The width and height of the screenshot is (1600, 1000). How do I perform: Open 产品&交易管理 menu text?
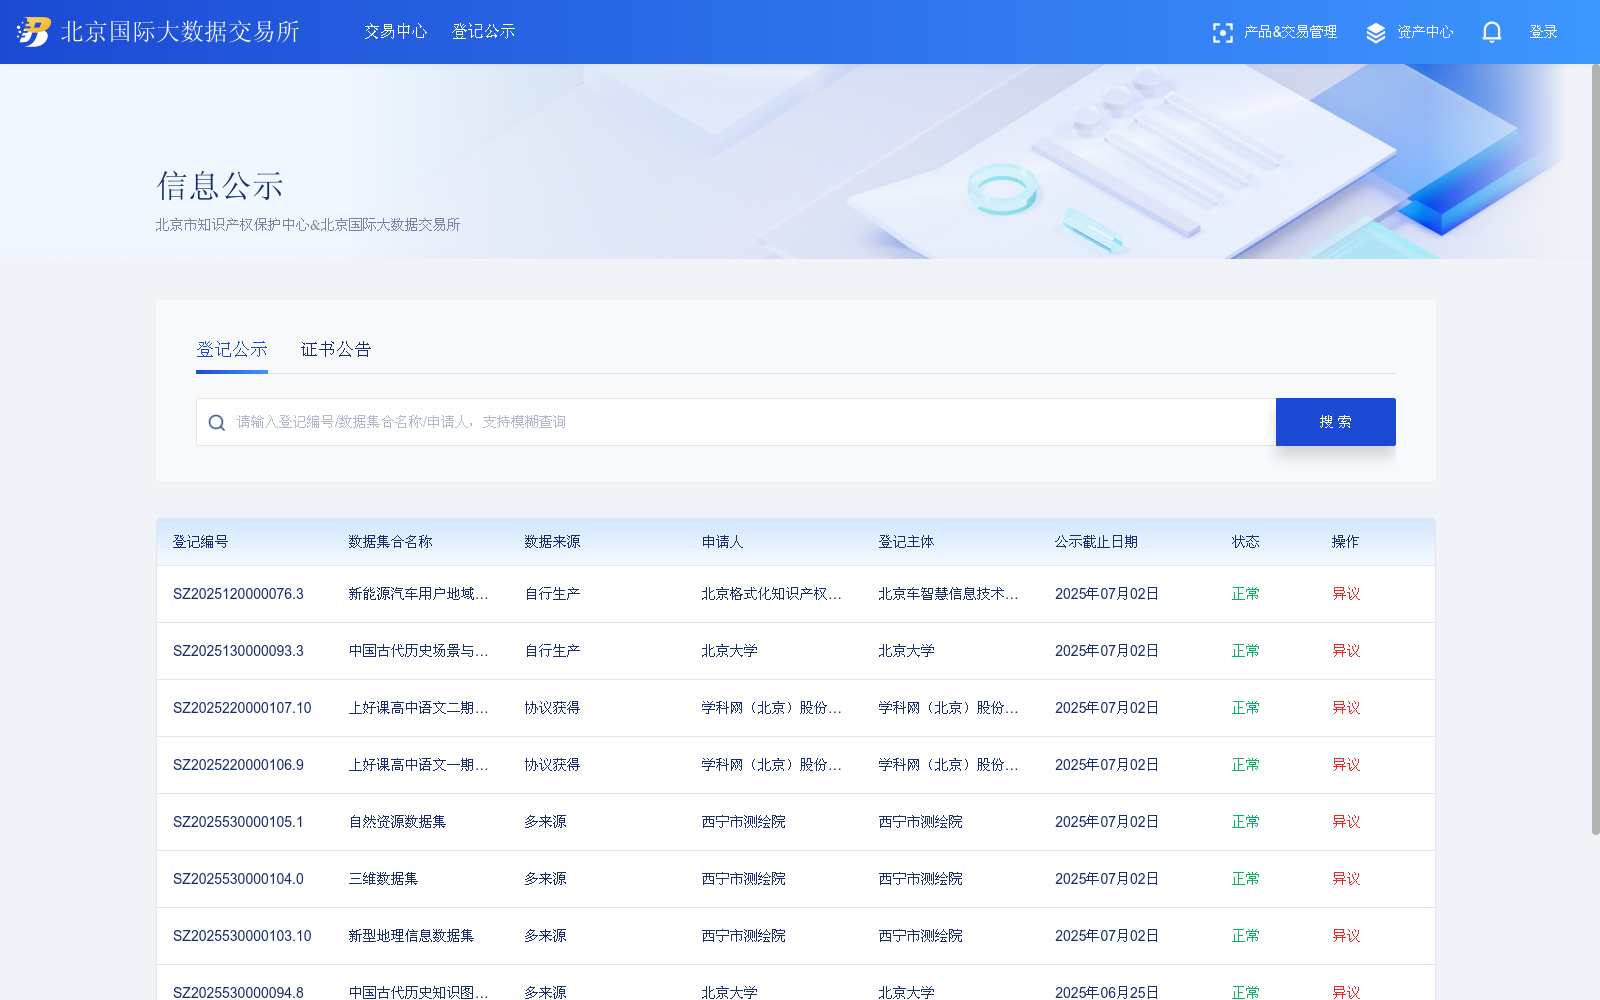(1290, 32)
